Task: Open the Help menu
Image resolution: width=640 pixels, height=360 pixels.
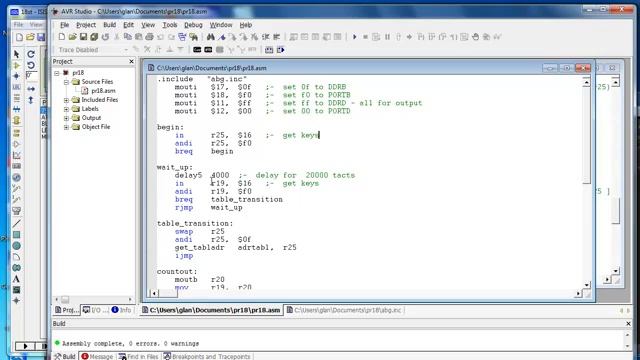Action: pyautogui.click(x=245, y=25)
